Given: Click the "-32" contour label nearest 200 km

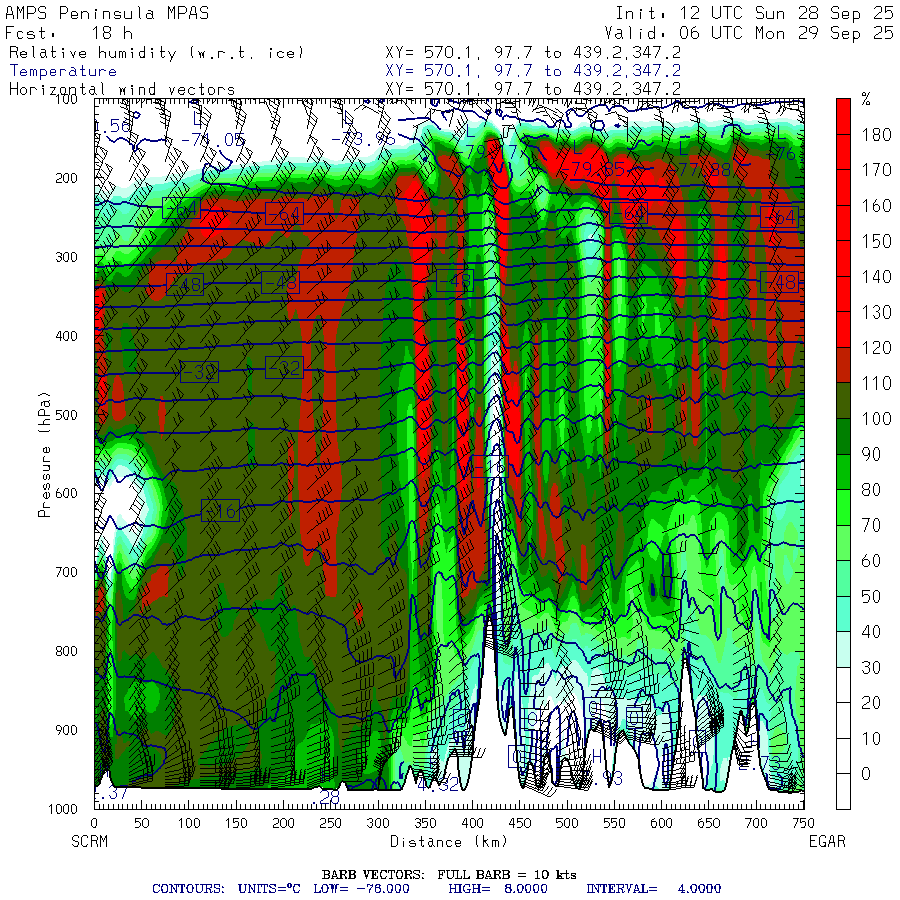Looking at the screenshot, I should tap(284, 367).
